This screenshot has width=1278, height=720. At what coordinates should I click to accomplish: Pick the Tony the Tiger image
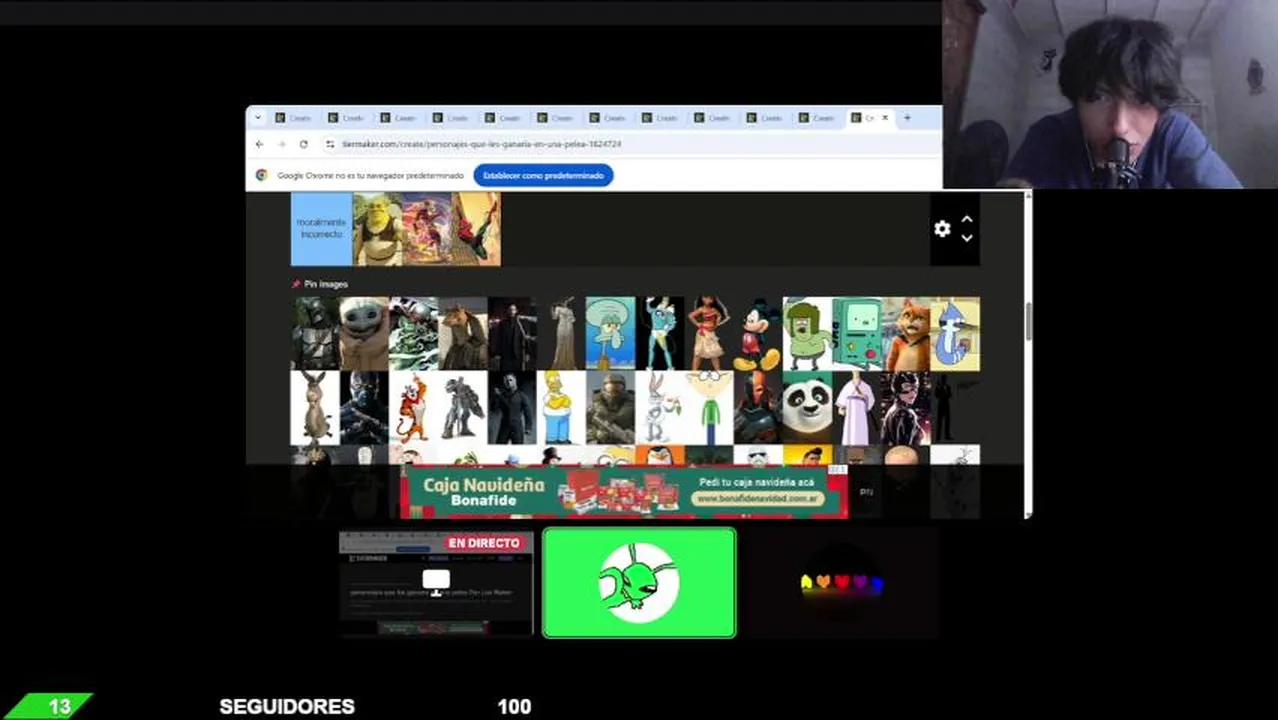(x=413, y=408)
